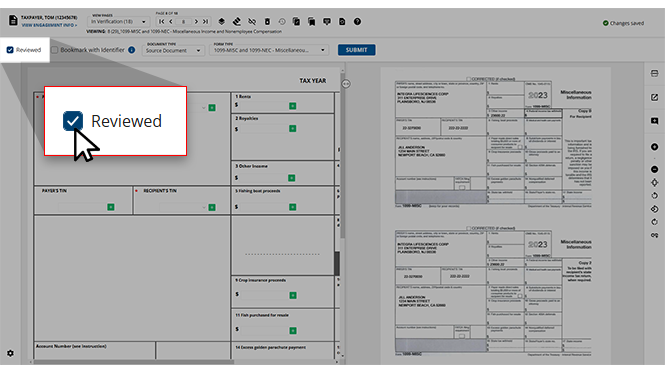Go to the next page
Viewport: 665px width, 365px height.
click(x=196, y=22)
